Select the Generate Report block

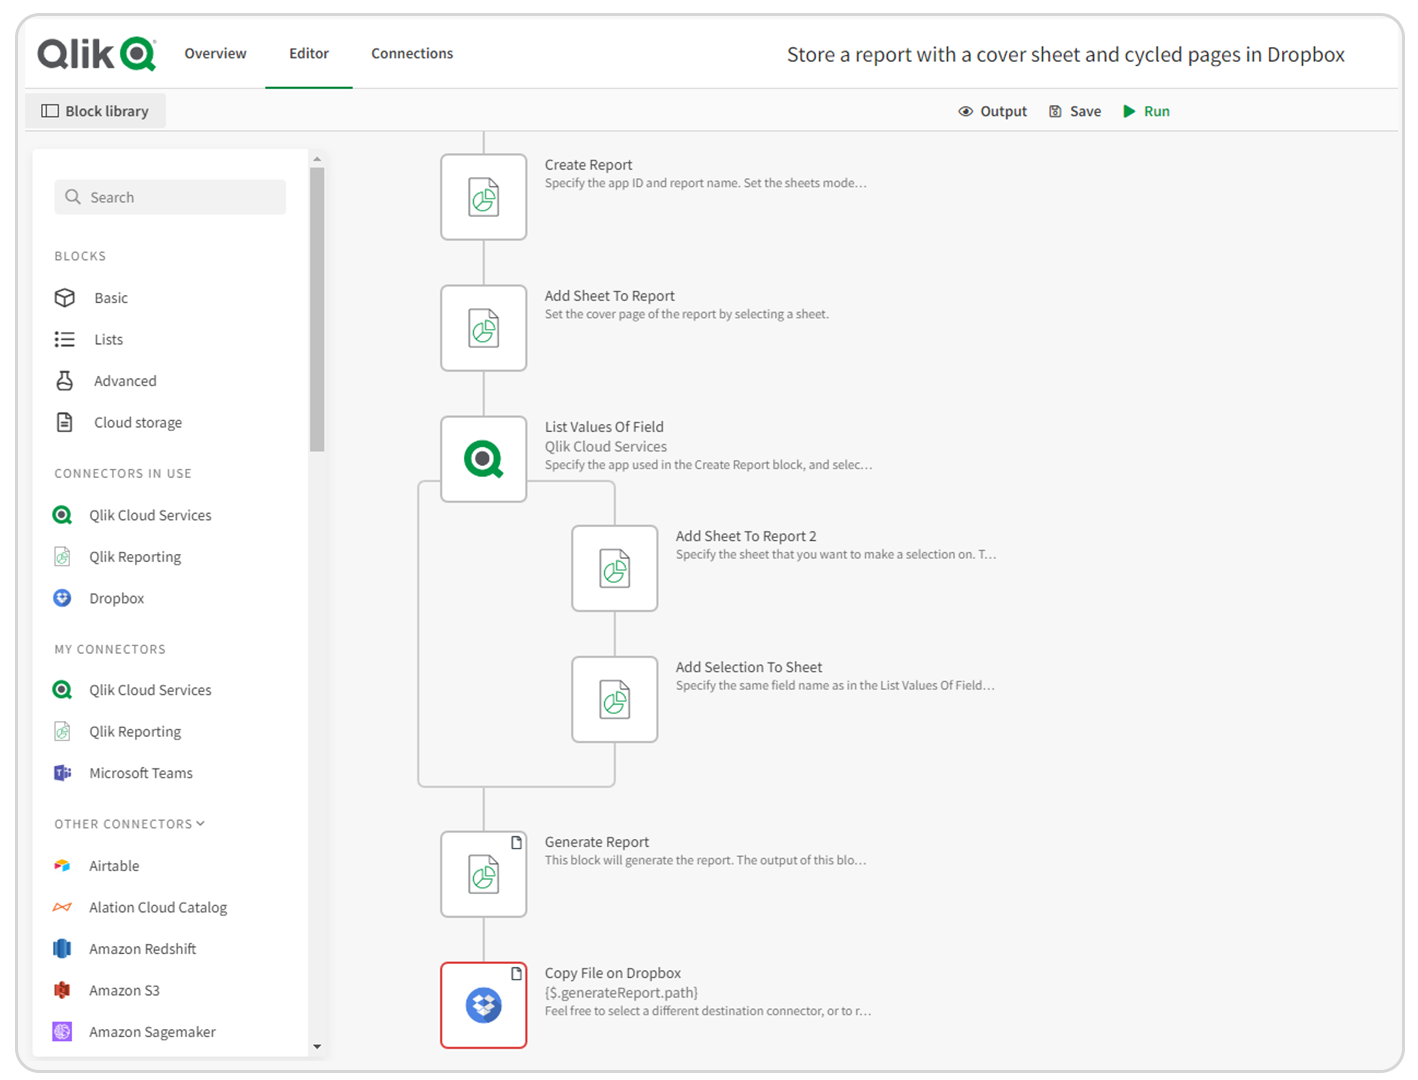pyautogui.click(x=484, y=874)
